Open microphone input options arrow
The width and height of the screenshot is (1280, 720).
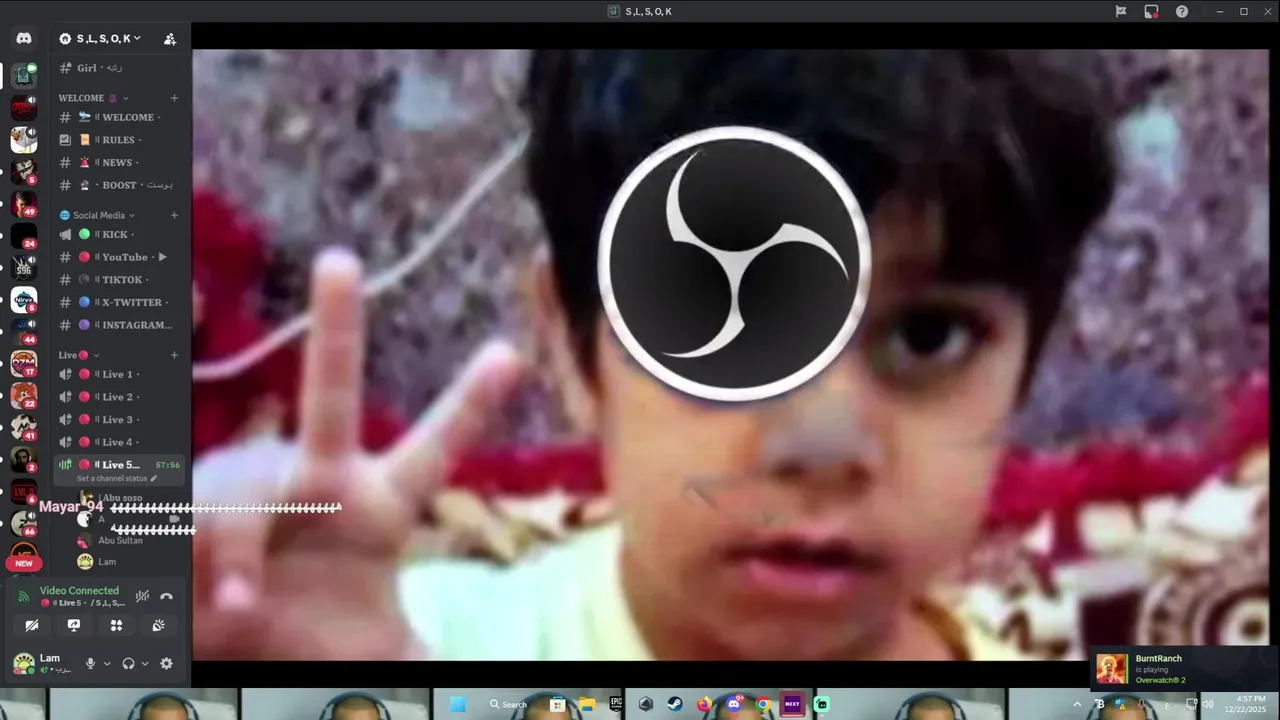(x=106, y=663)
